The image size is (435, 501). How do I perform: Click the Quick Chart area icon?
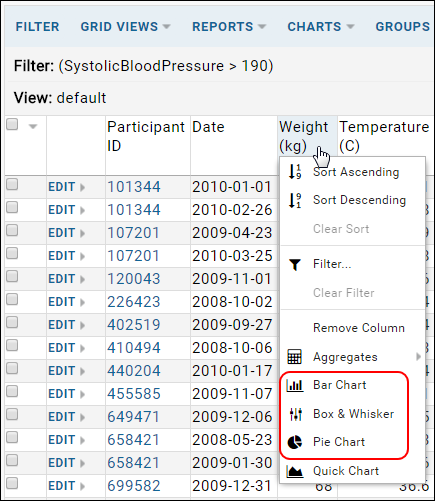295,472
